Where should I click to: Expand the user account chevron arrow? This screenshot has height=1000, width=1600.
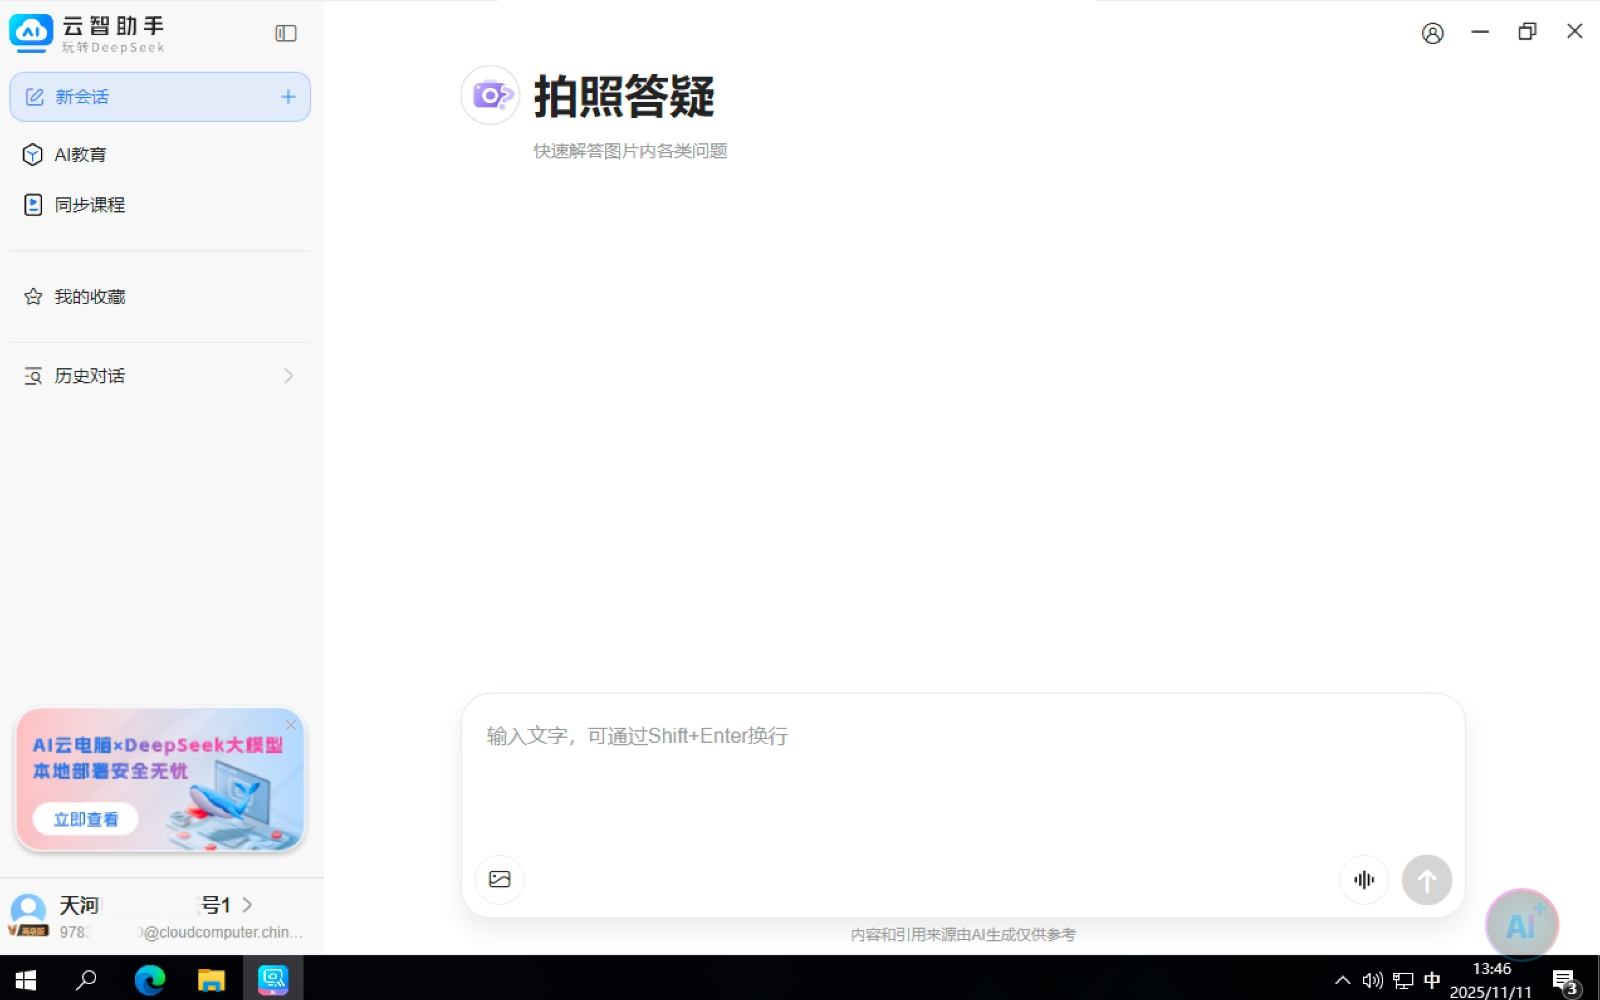coord(247,905)
